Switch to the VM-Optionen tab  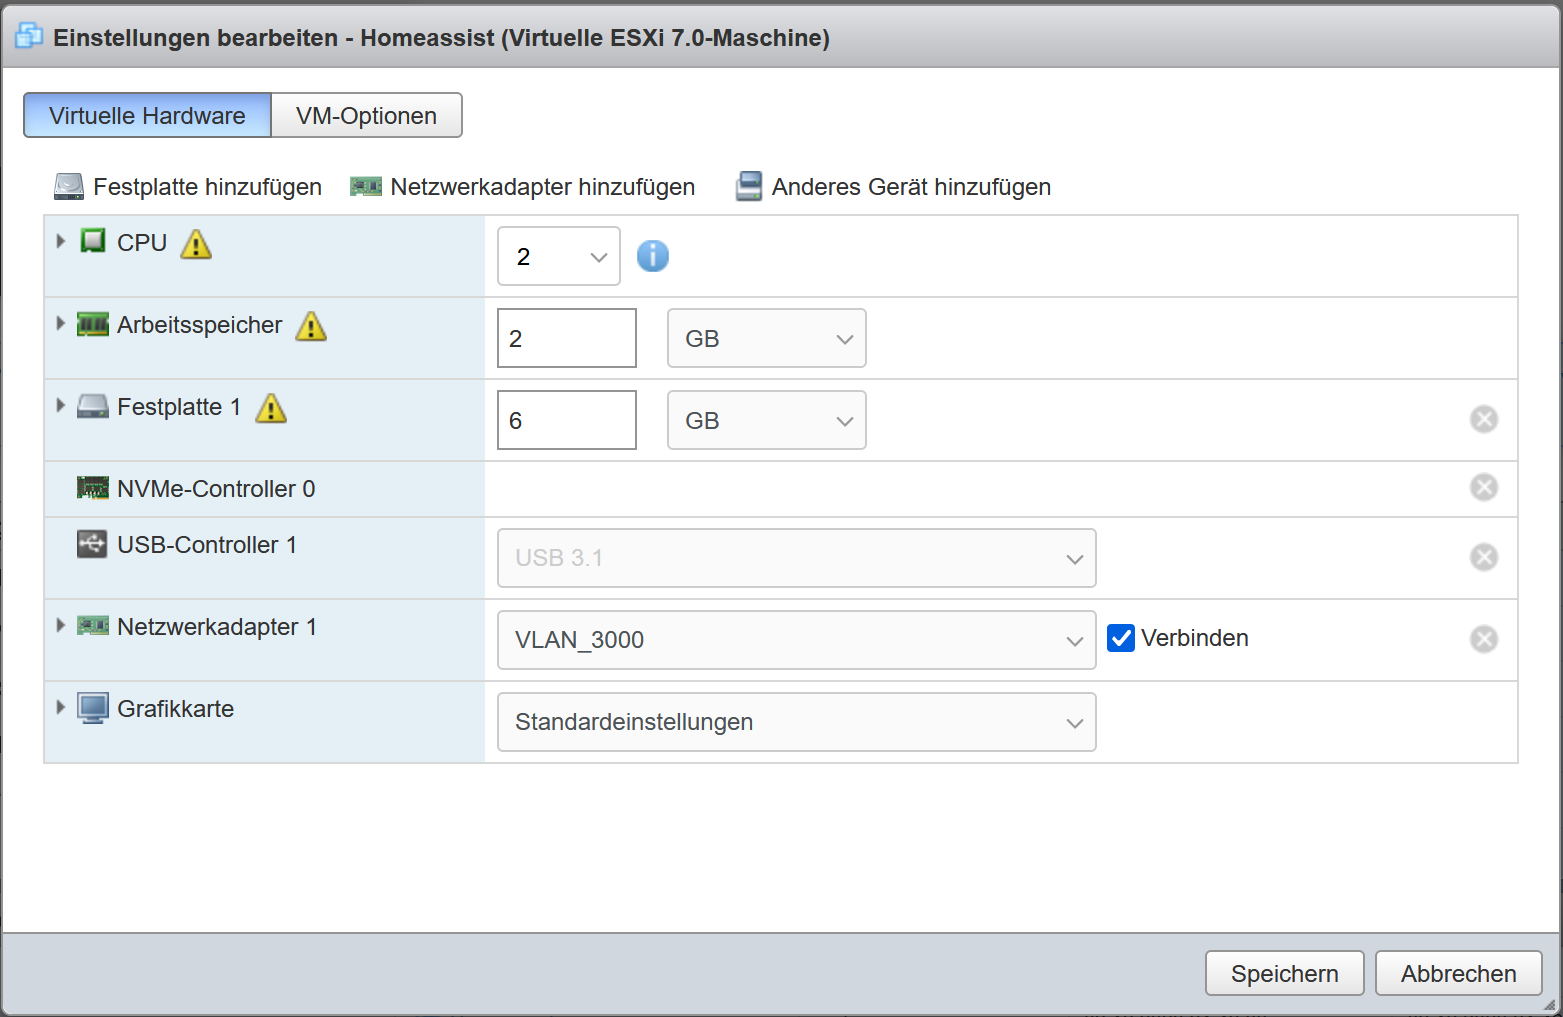click(366, 116)
